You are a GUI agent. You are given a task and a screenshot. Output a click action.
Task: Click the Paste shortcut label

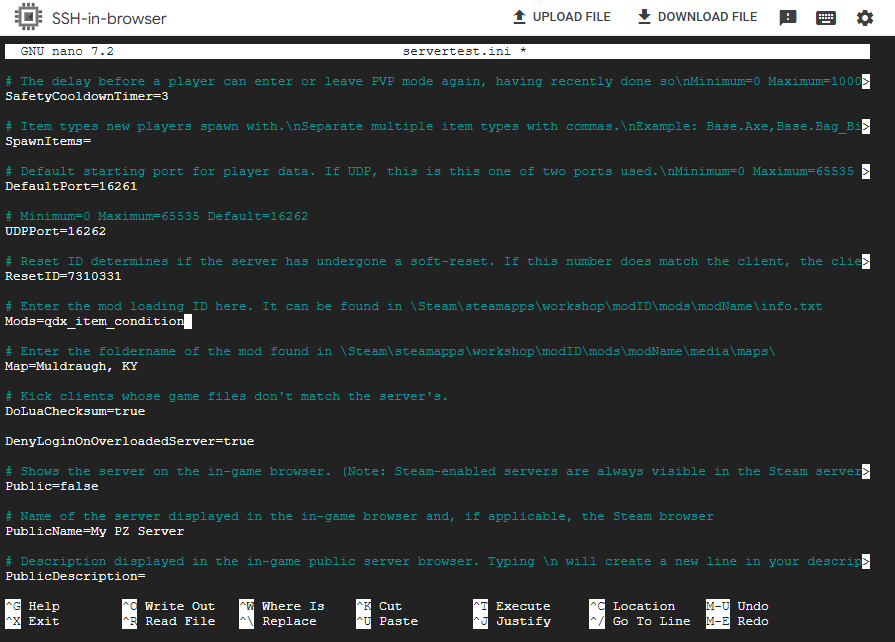point(398,621)
